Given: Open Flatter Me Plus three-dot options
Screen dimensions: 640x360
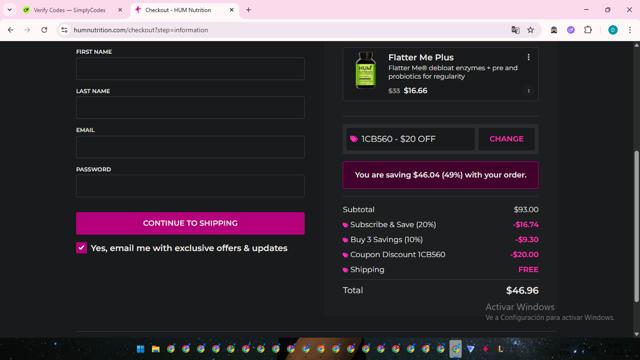Looking at the screenshot, I should tap(529, 57).
